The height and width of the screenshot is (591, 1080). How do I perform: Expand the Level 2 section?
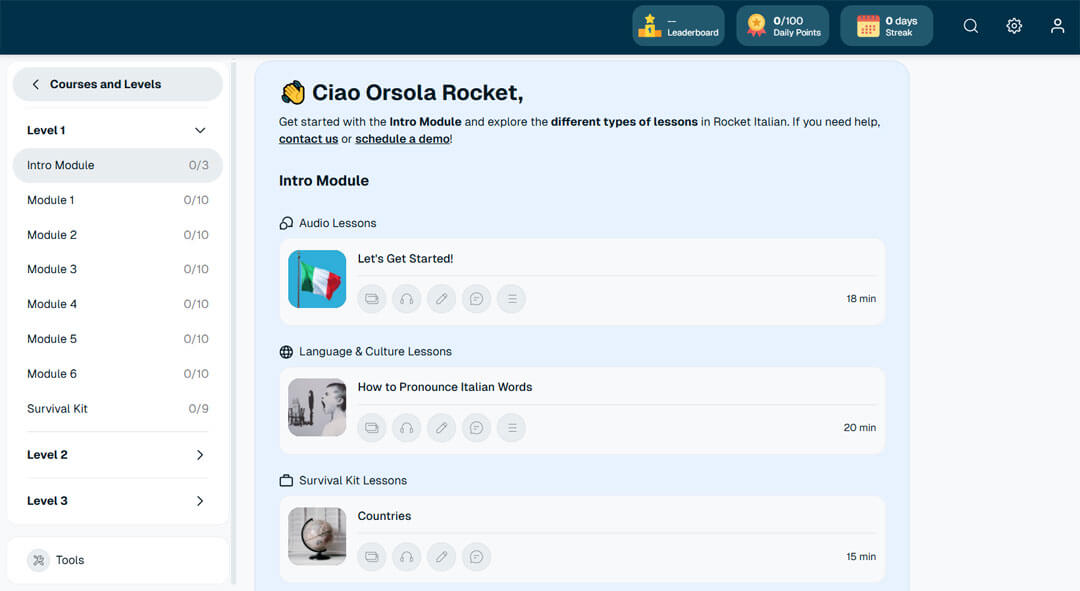200,455
